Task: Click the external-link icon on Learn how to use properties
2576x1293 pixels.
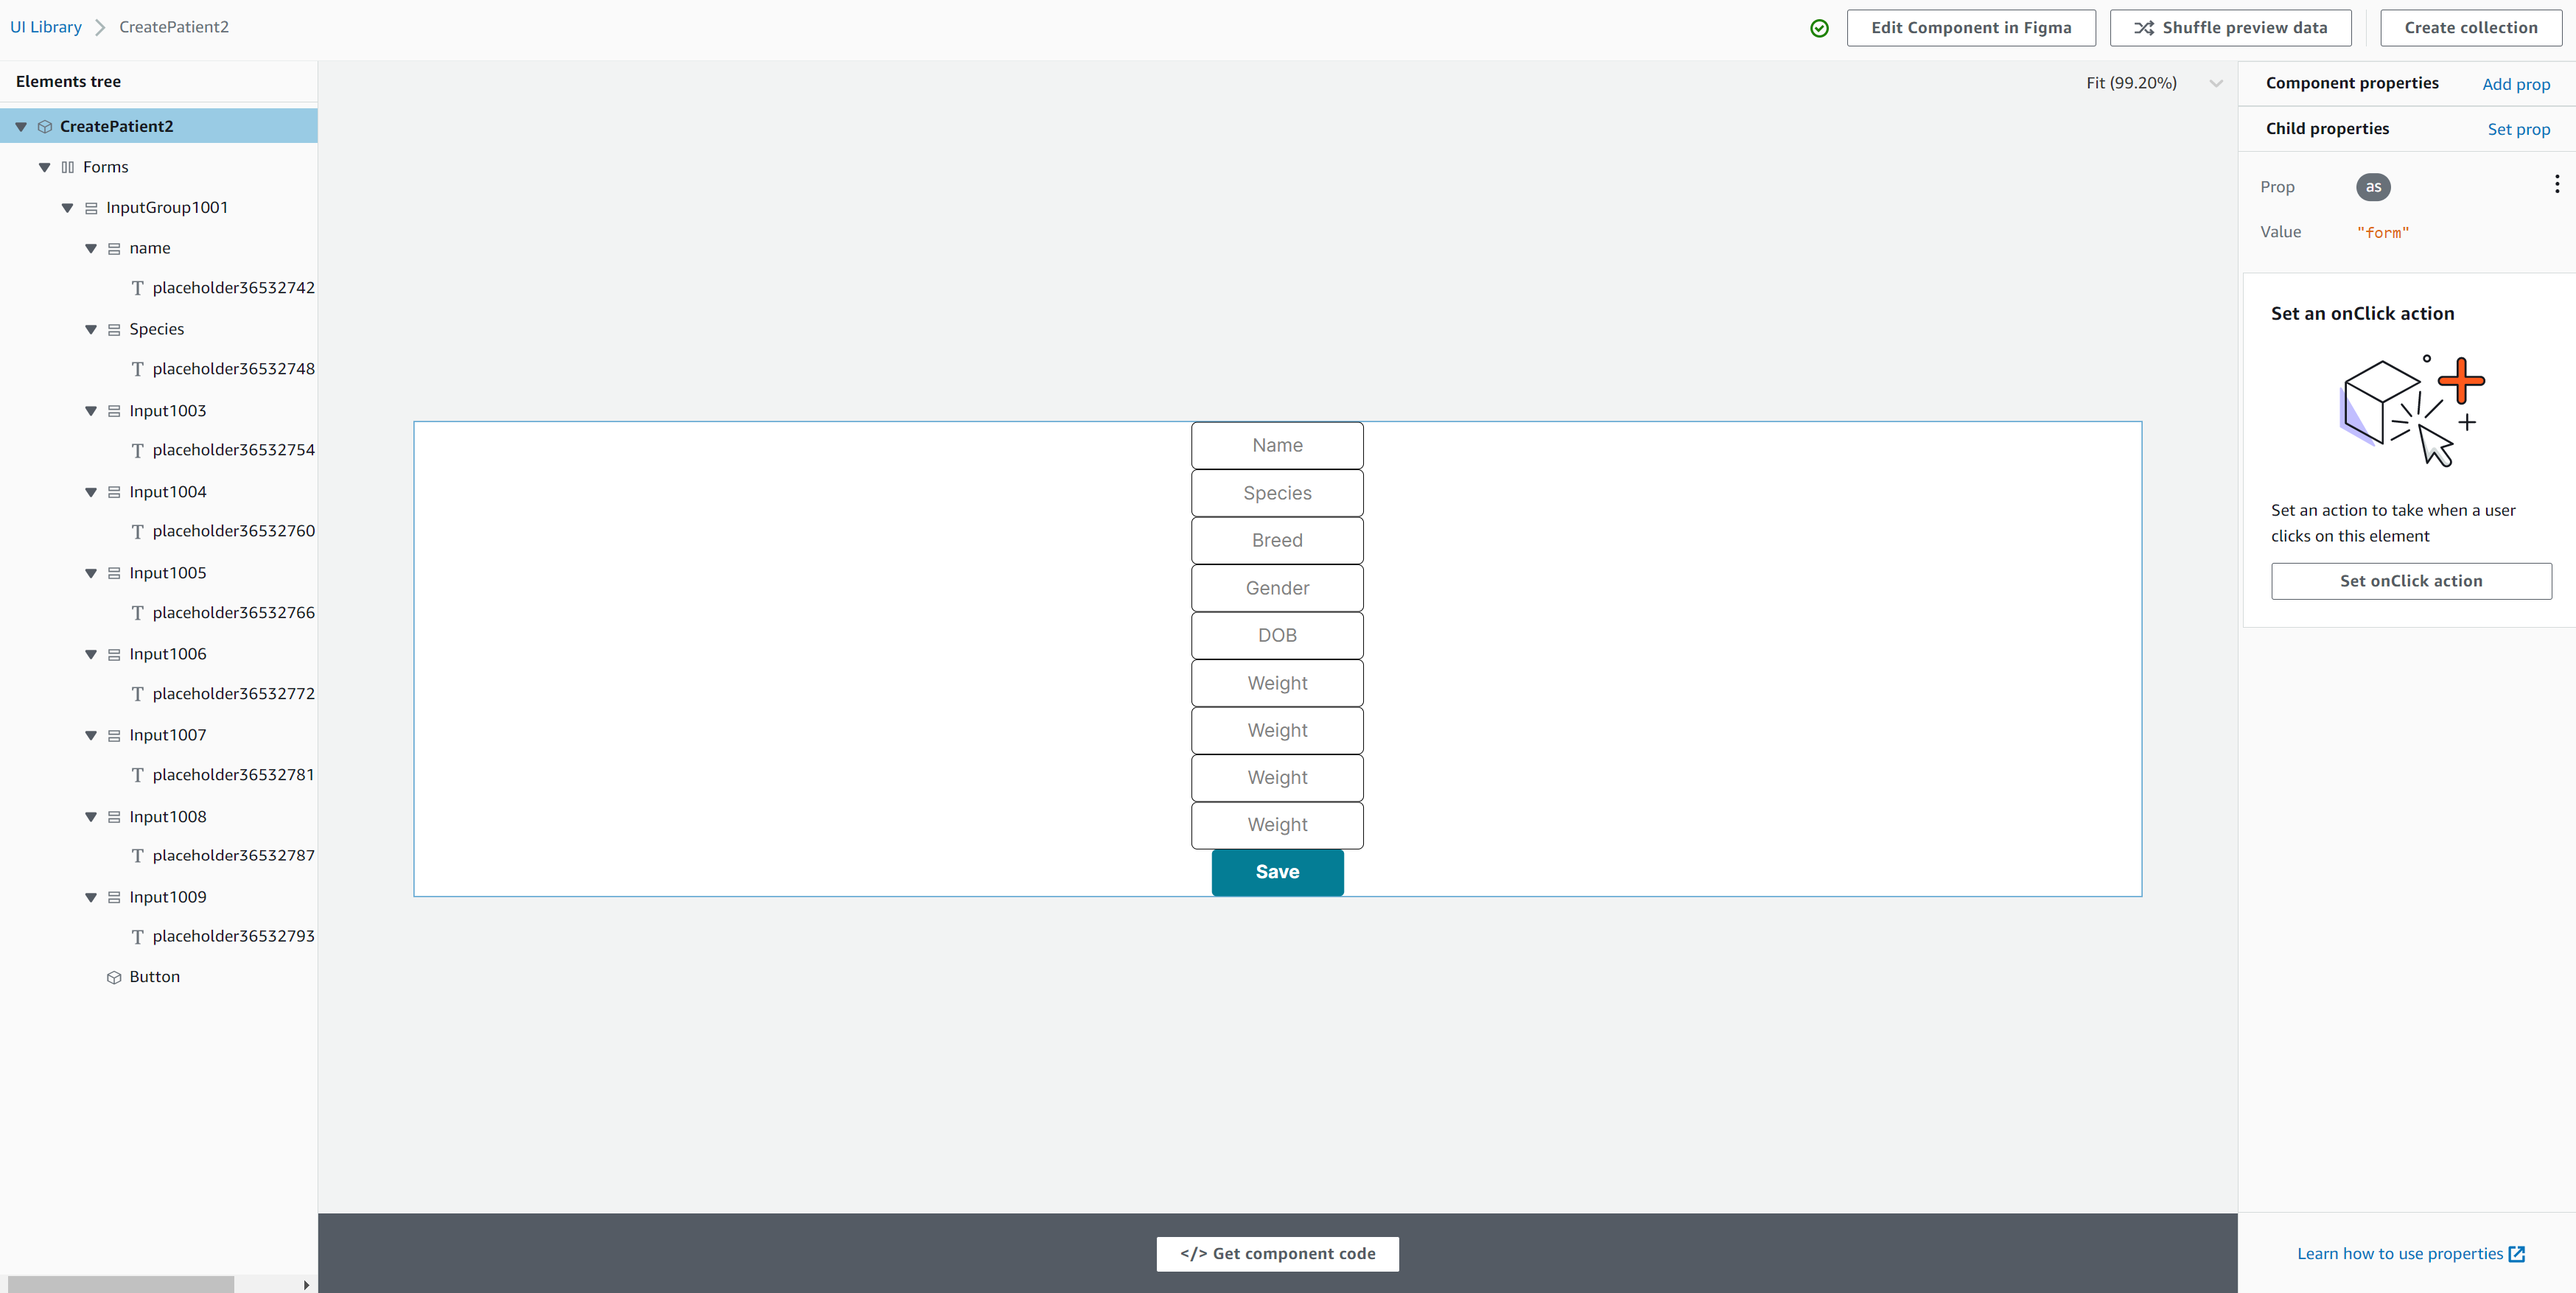Action: [2516, 1254]
